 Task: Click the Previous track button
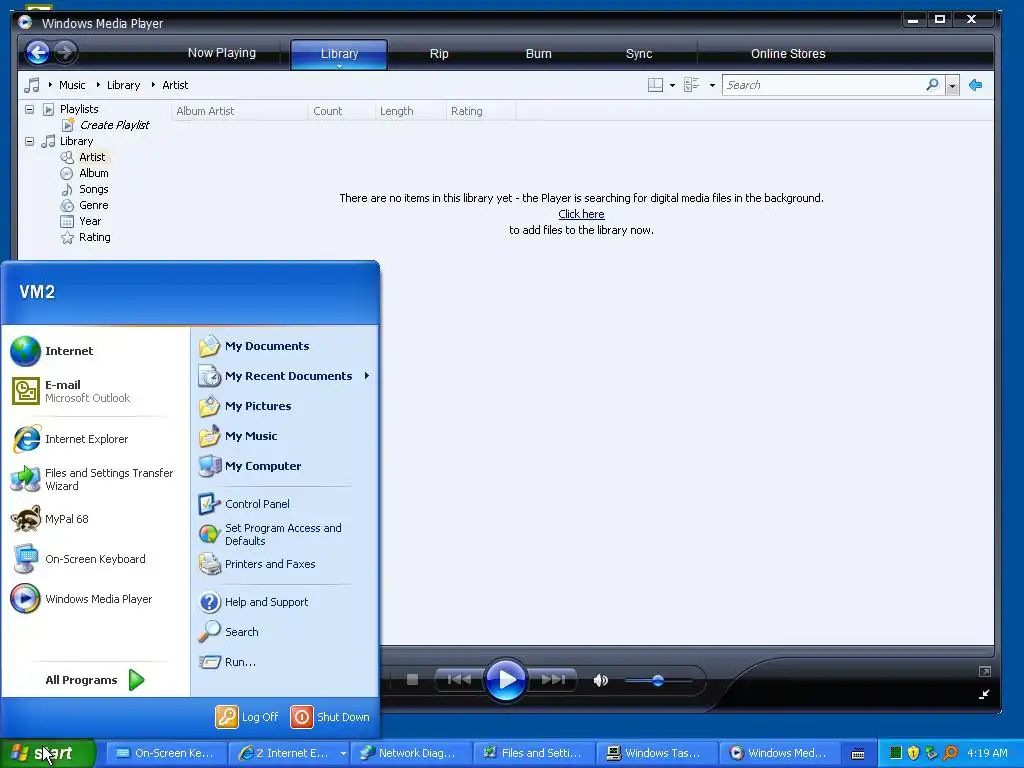coord(459,680)
